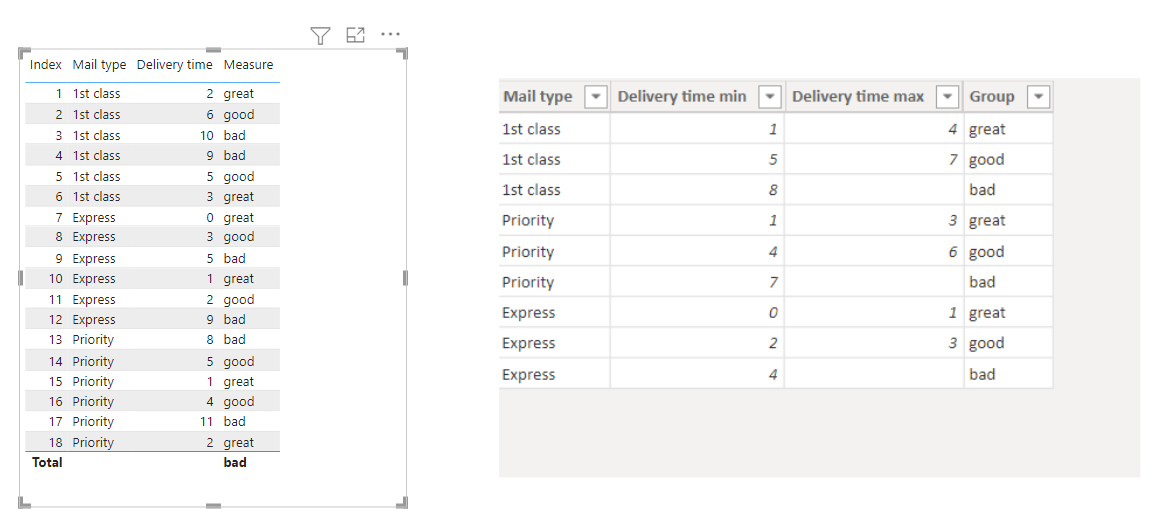The width and height of the screenshot is (1157, 515).
Task: Click the left-middle resize handle of the visual
Action: pyautogui.click(x=21, y=277)
